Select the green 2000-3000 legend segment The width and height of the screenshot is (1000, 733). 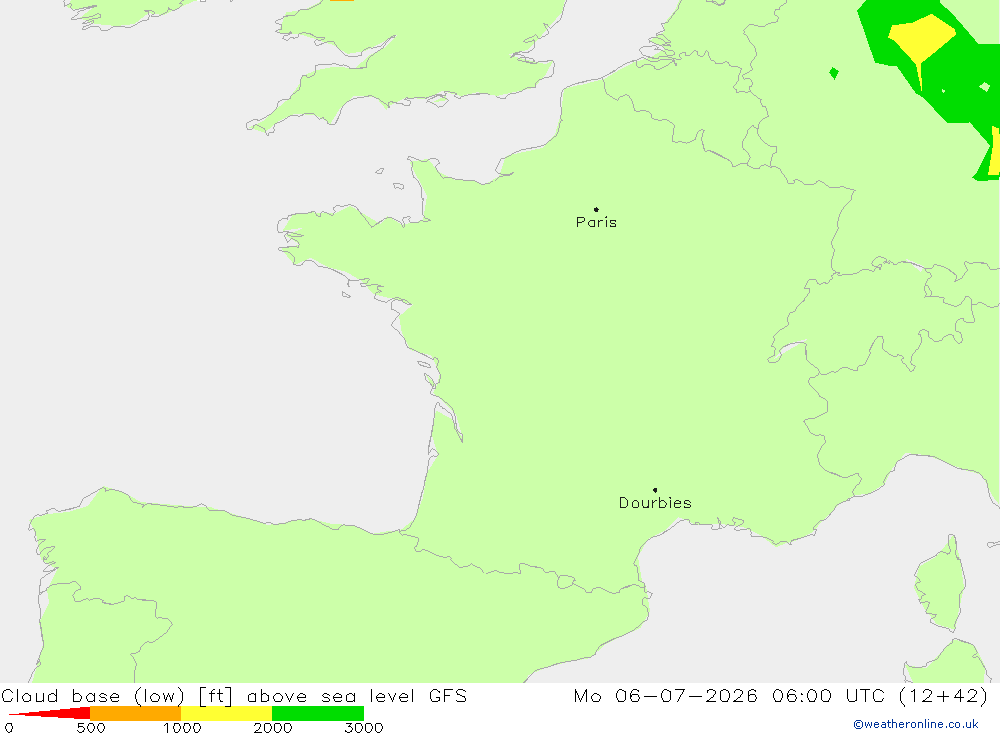(x=318, y=713)
